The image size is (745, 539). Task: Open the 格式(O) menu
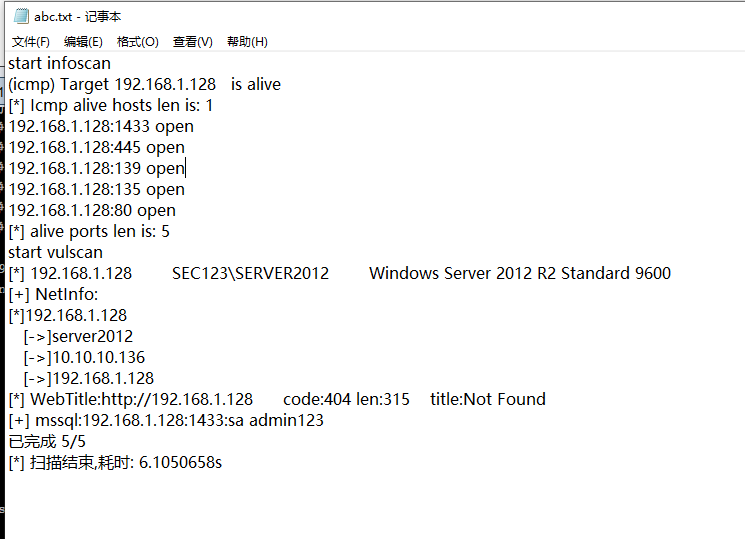[x=138, y=42]
